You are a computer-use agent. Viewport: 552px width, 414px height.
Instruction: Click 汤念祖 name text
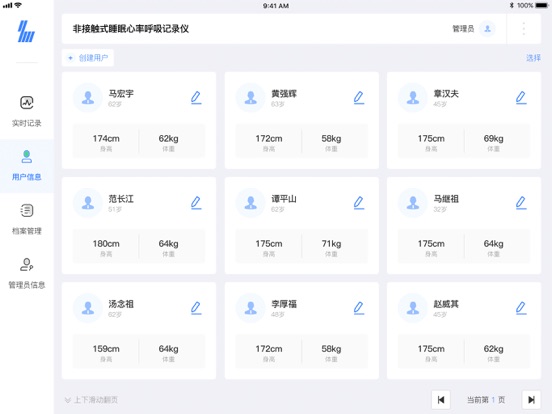point(121,304)
